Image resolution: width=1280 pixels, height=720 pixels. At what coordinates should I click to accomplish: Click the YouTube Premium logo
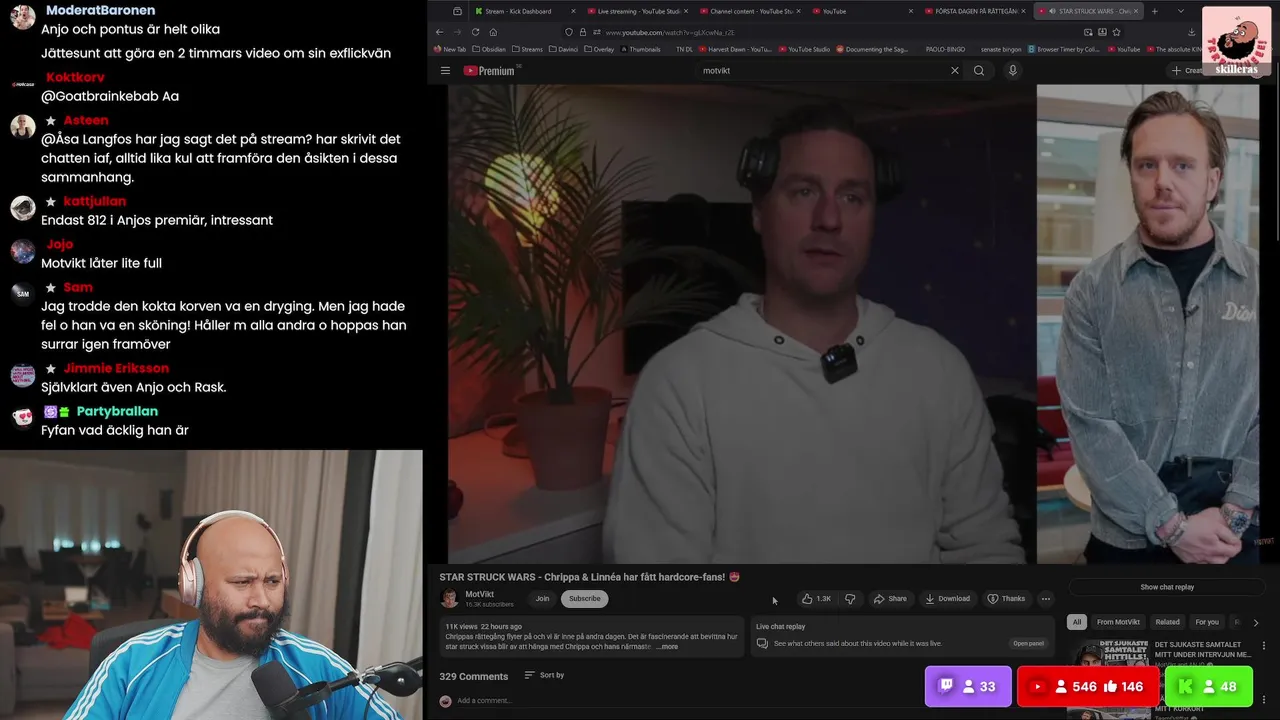(490, 71)
